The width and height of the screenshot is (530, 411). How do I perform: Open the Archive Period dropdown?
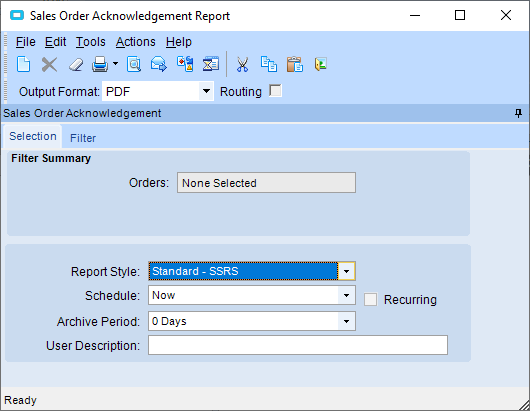tap(346, 321)
